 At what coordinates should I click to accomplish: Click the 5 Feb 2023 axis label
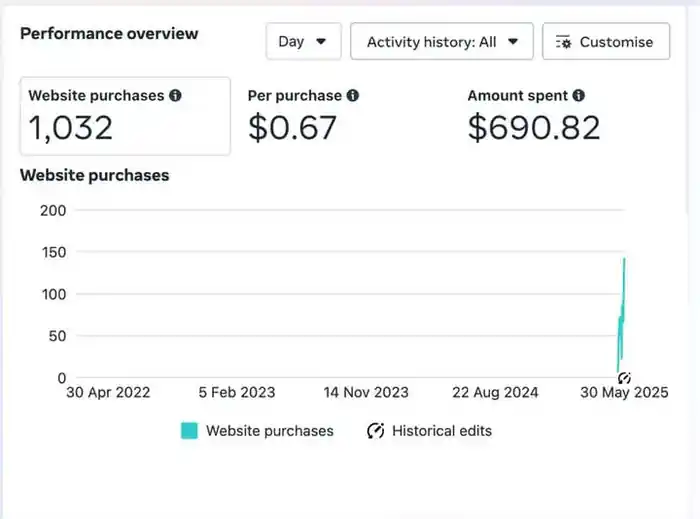click(237, 392)
